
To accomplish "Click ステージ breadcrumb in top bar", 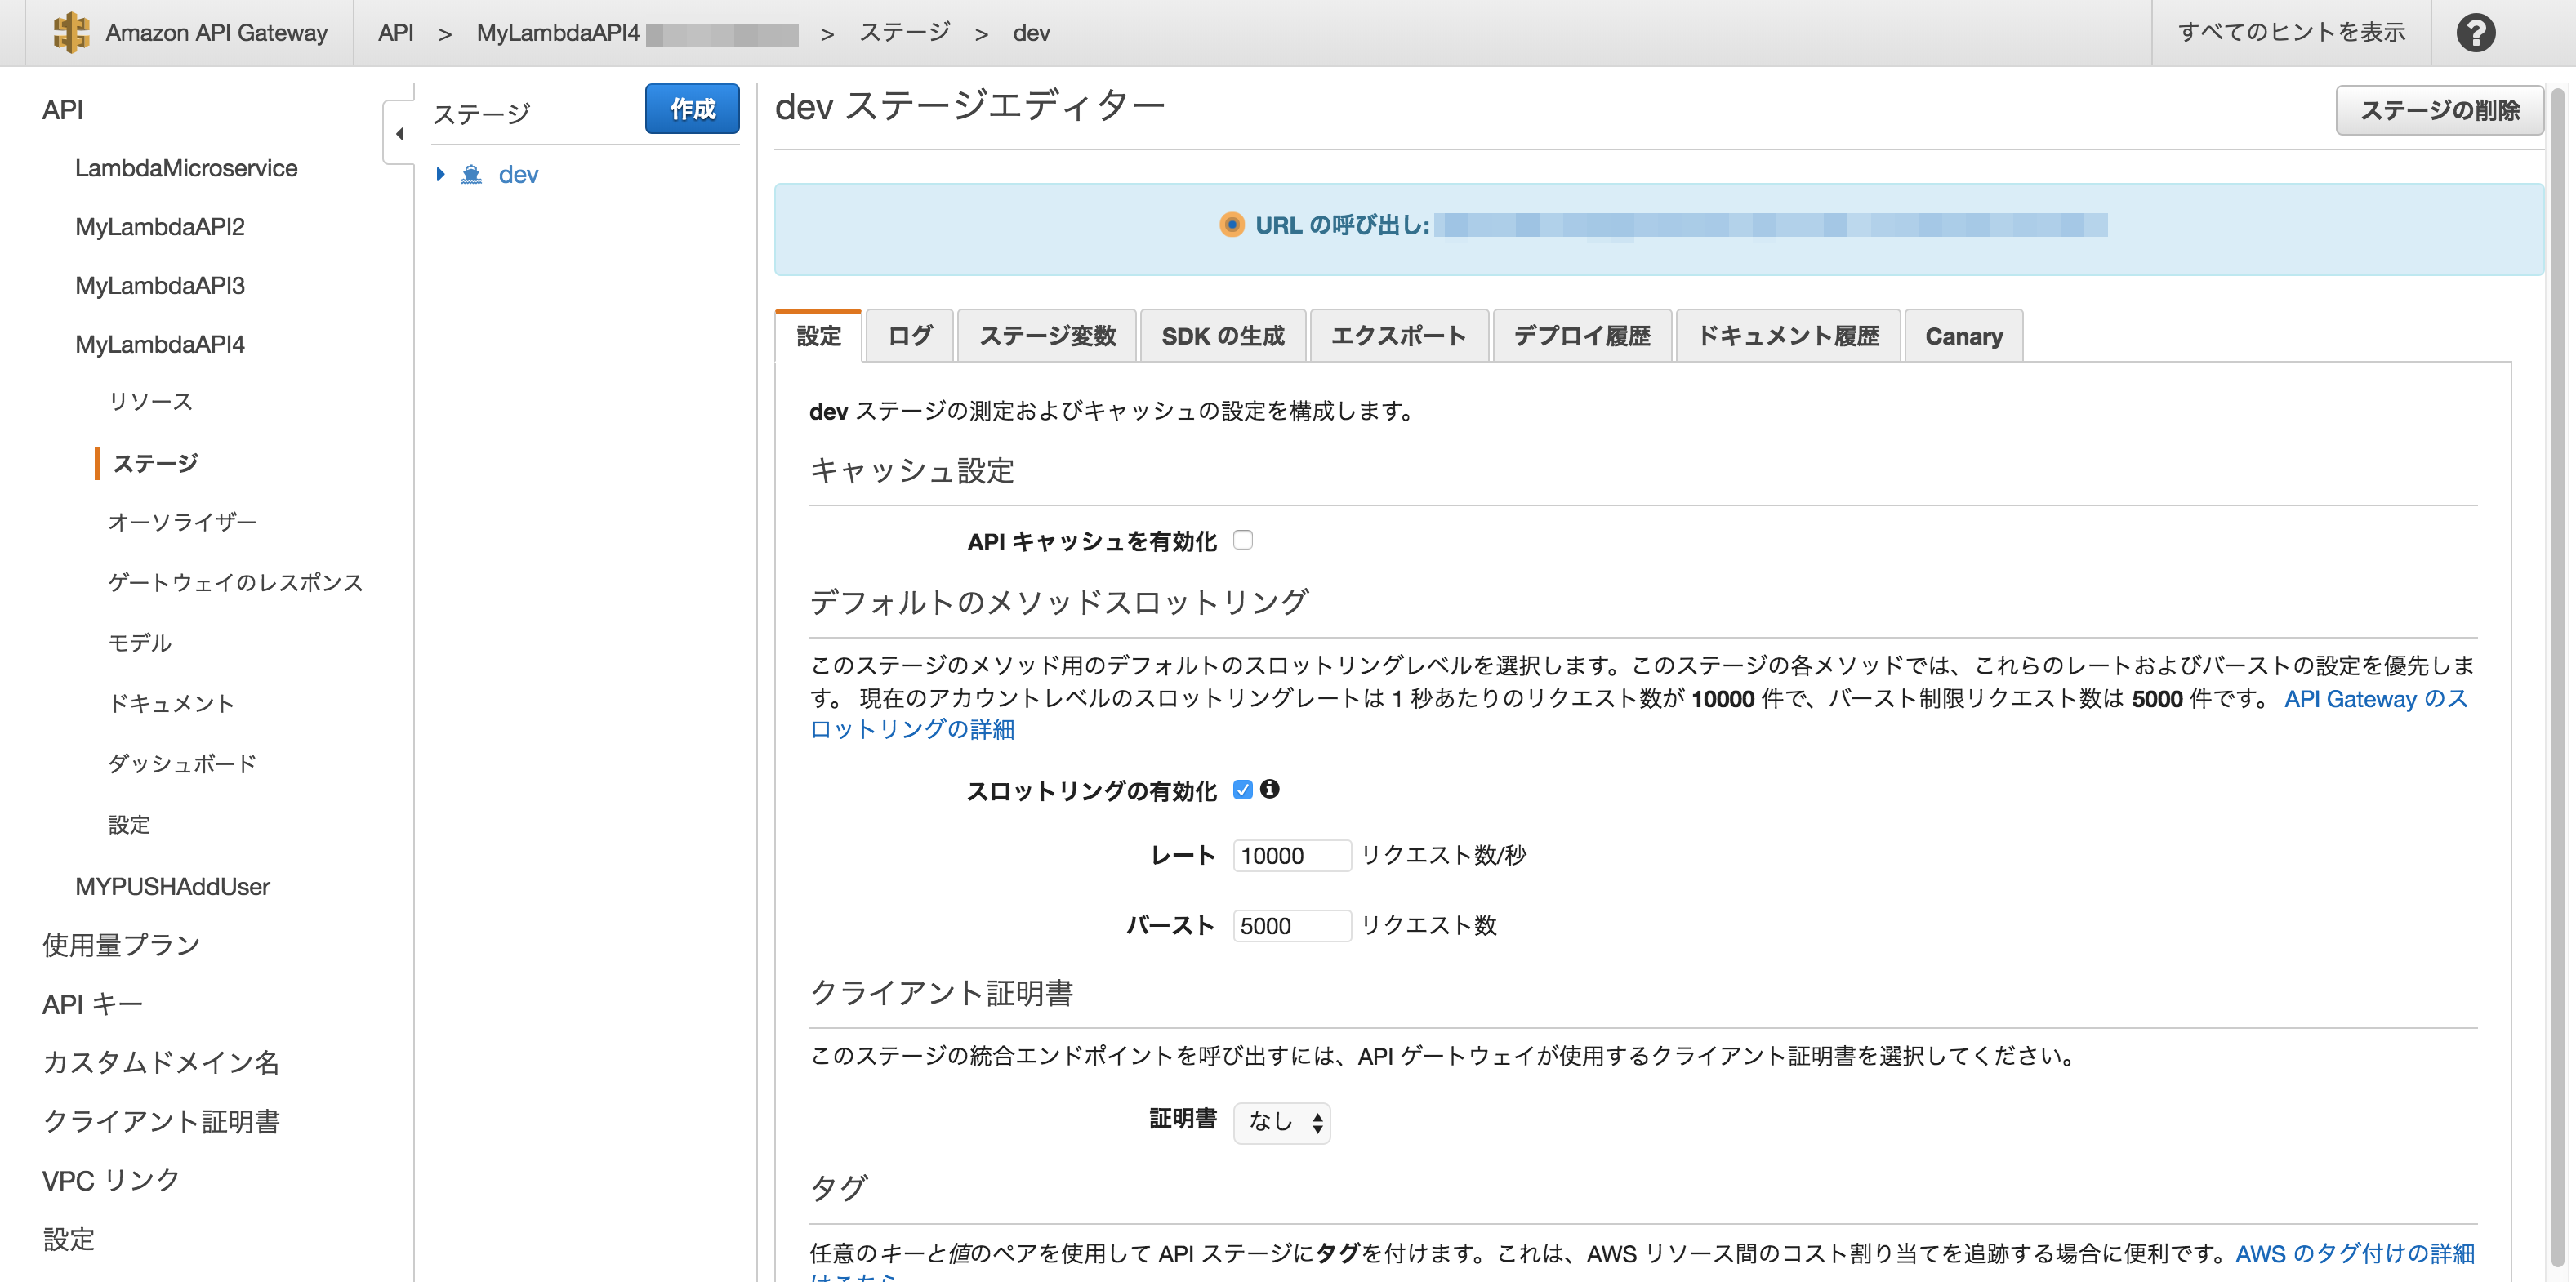I will point(904,33).
